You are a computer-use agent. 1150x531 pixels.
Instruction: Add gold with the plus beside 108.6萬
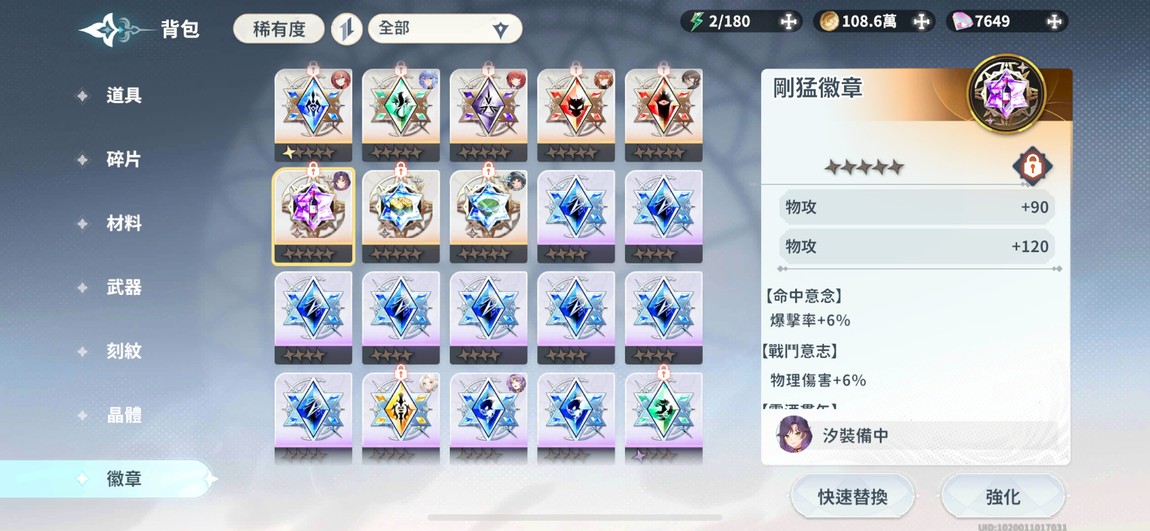point(921,21)
